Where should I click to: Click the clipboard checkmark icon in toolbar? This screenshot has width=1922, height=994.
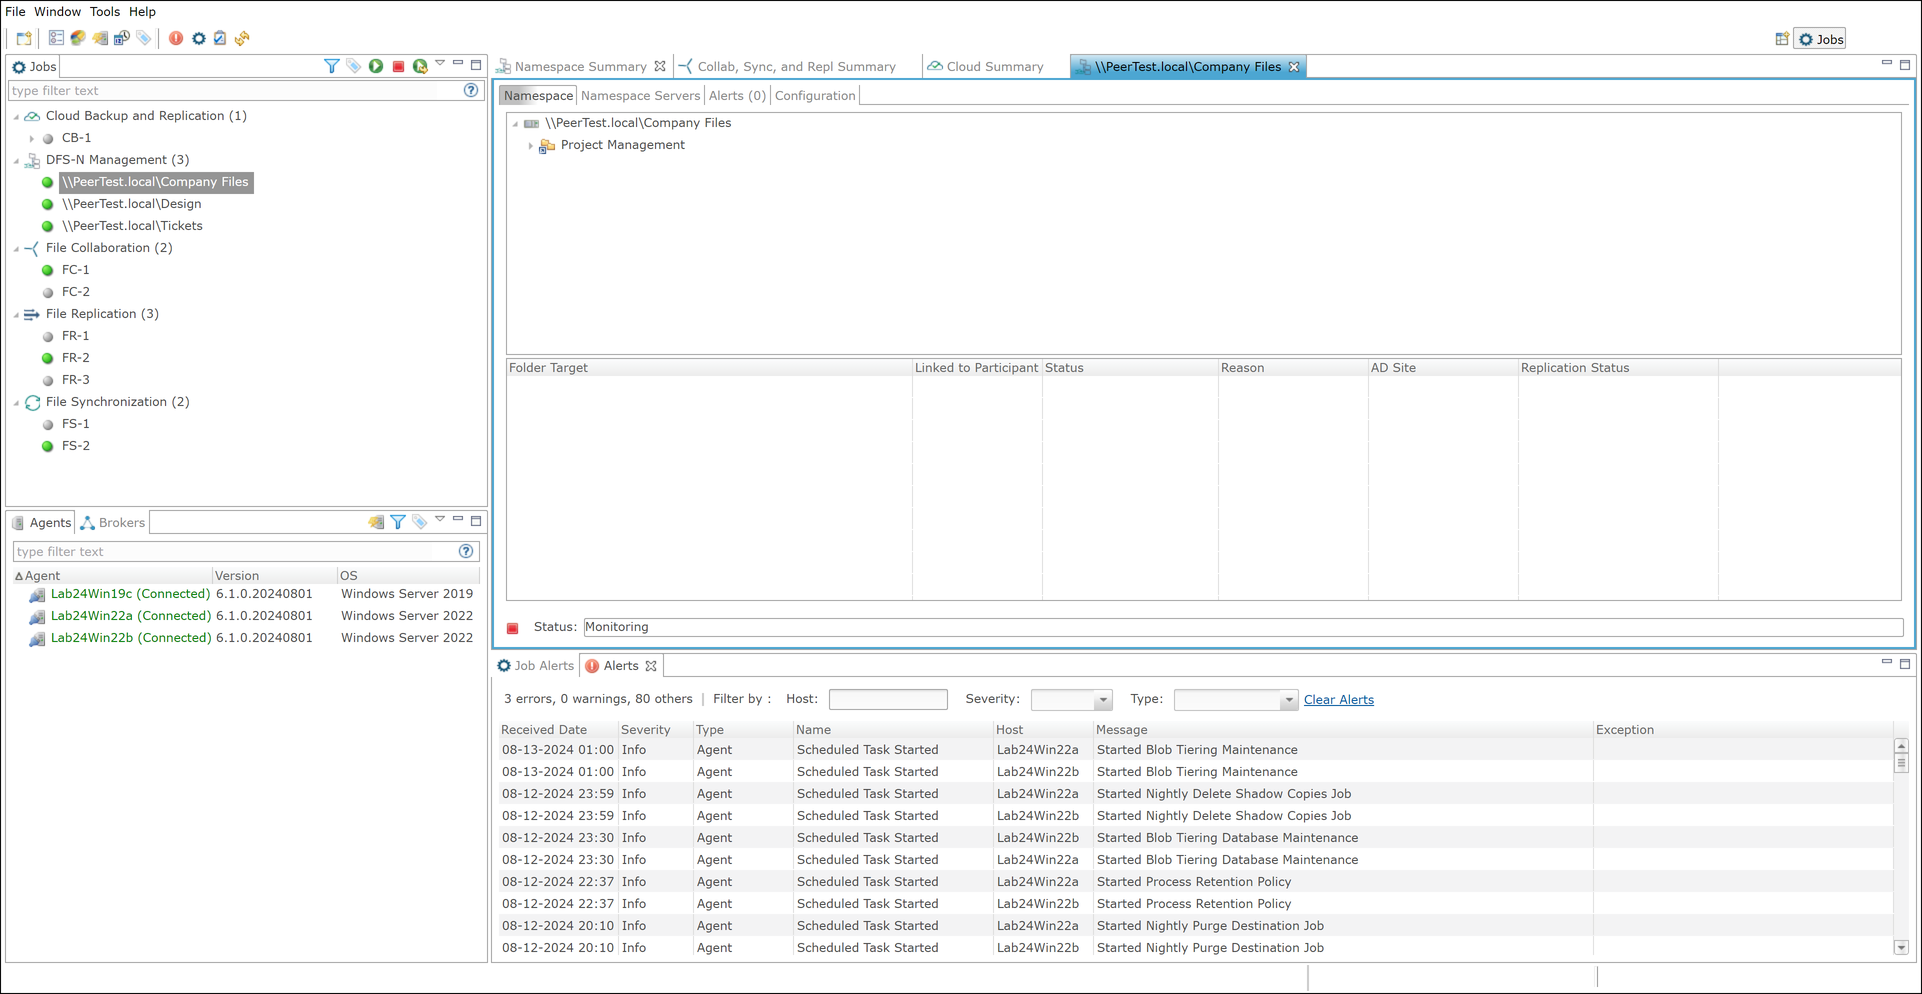pyautogui.click(x=220, y=39)
